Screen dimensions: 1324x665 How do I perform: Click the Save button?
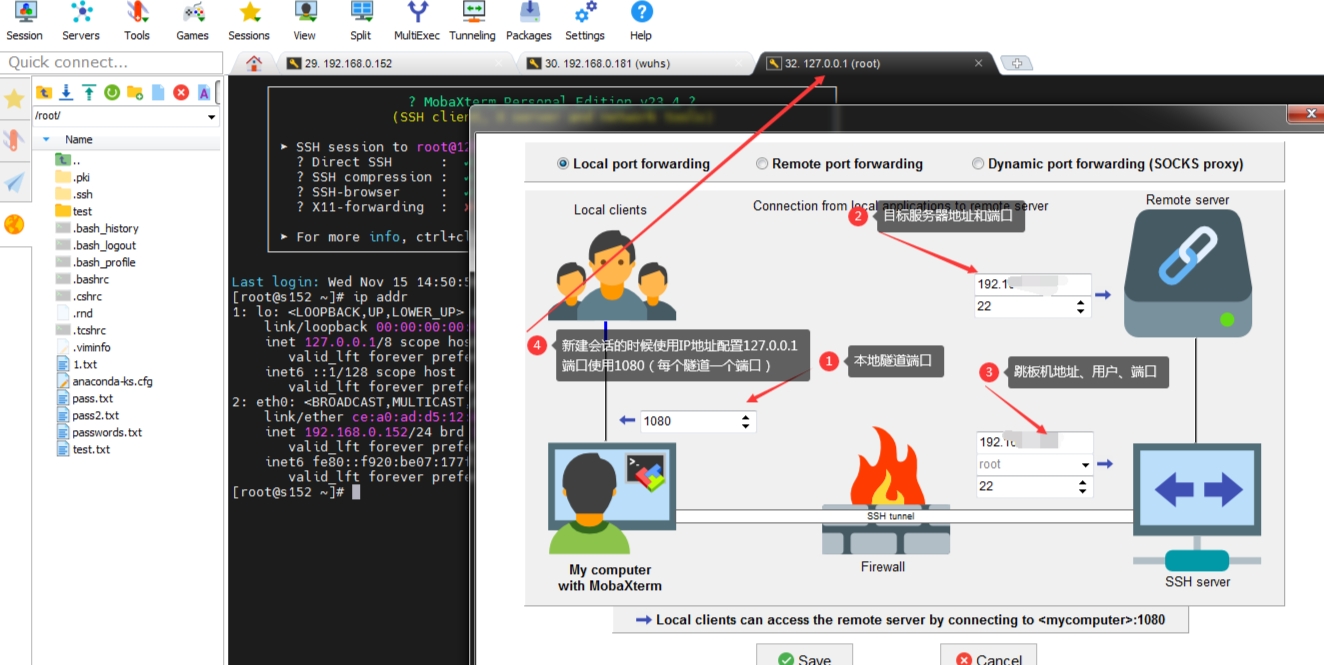(x=803, y=657)
